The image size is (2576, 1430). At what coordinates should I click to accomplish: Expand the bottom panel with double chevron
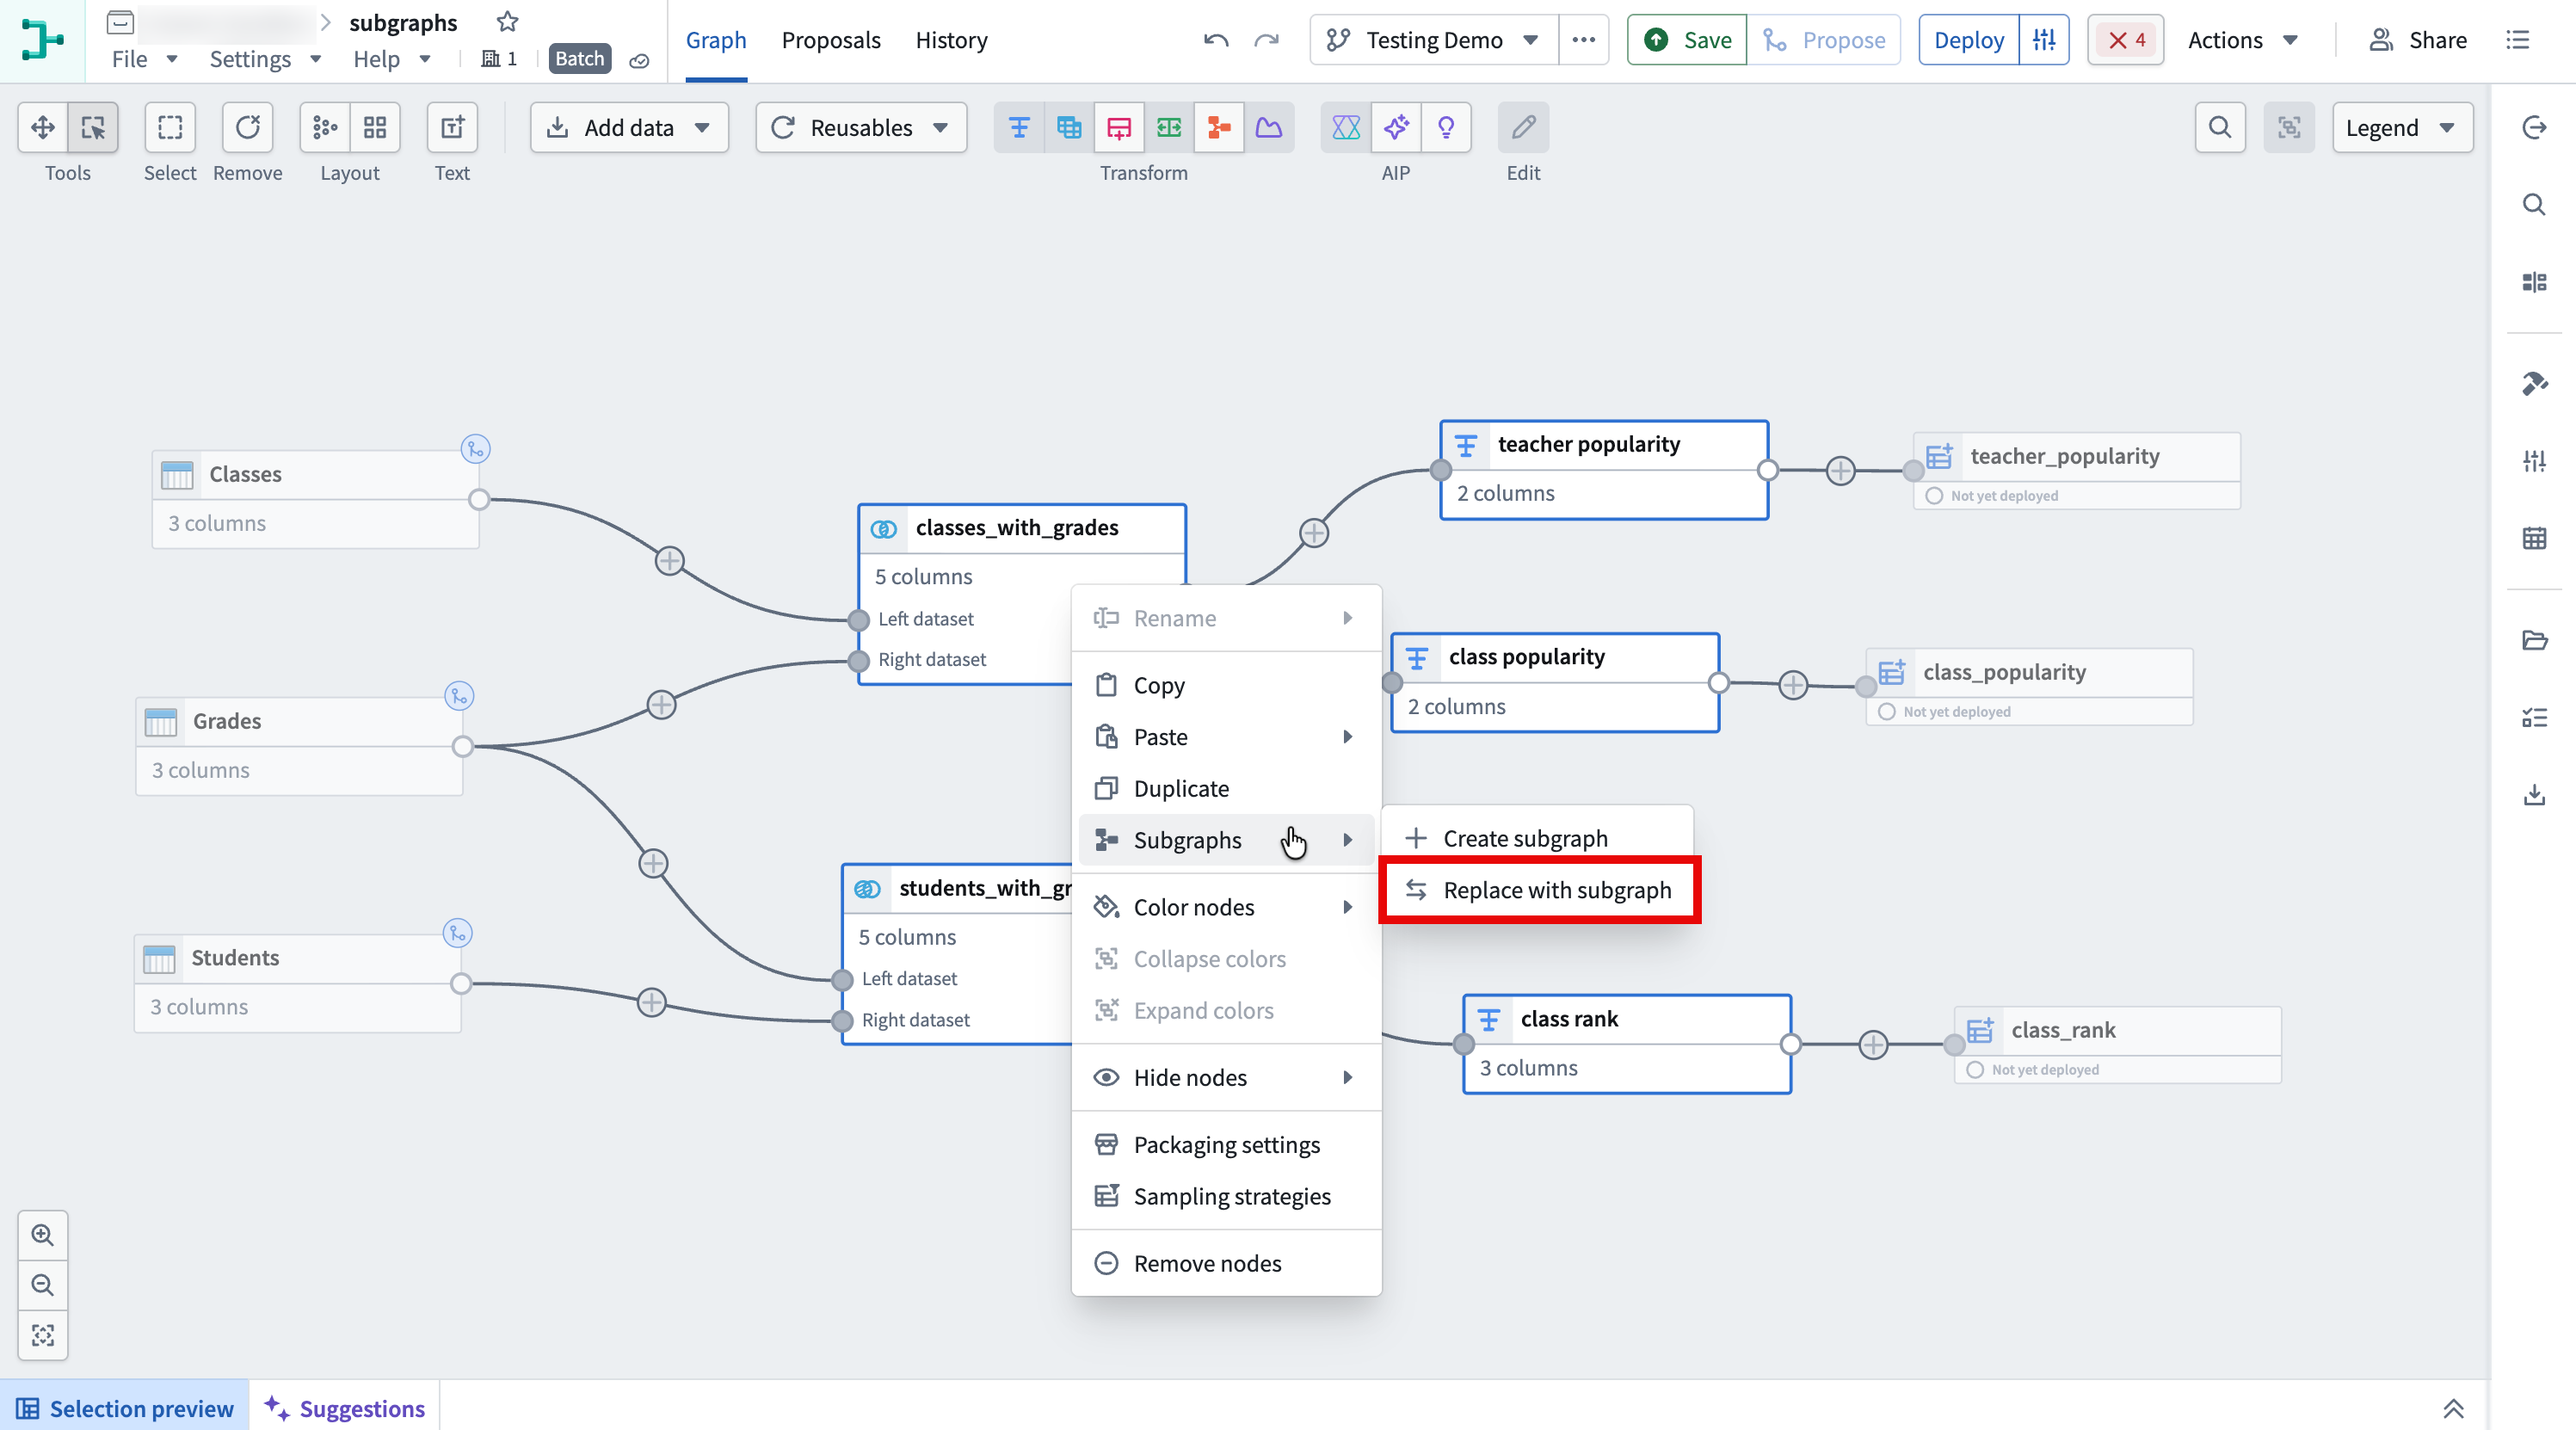pyautogui.click(x=2453, y=1408)
